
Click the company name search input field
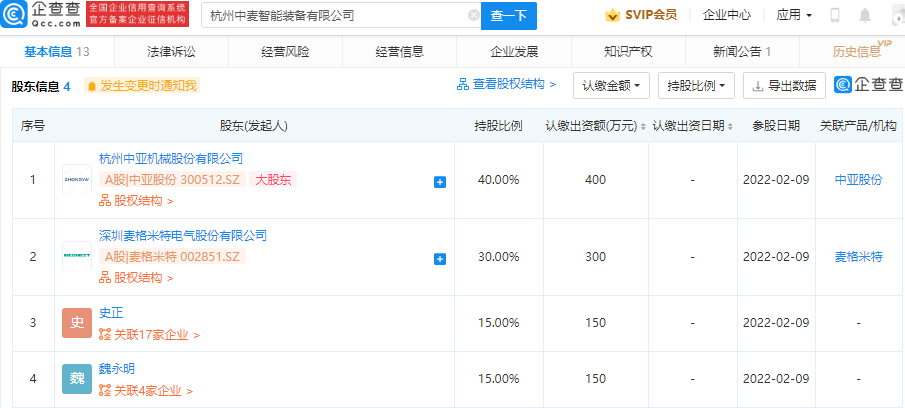[x=335, y=16]
